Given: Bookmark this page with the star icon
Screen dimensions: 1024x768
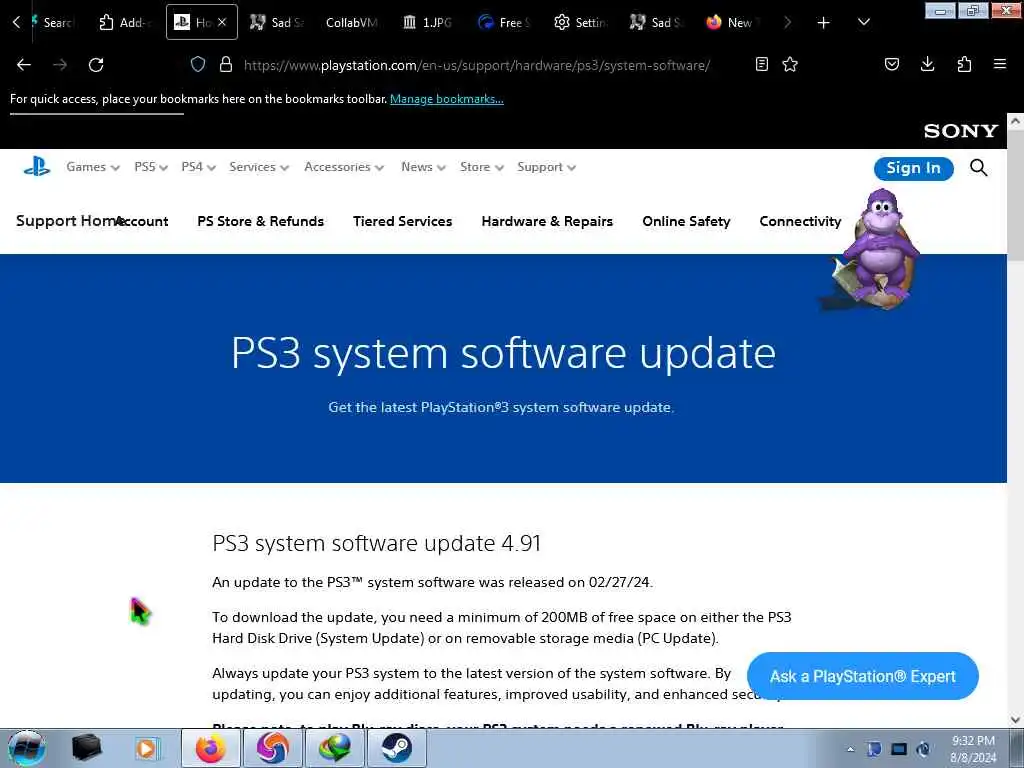Looking at the screenshot, I should pyautogui.click(x=790, y=64).
